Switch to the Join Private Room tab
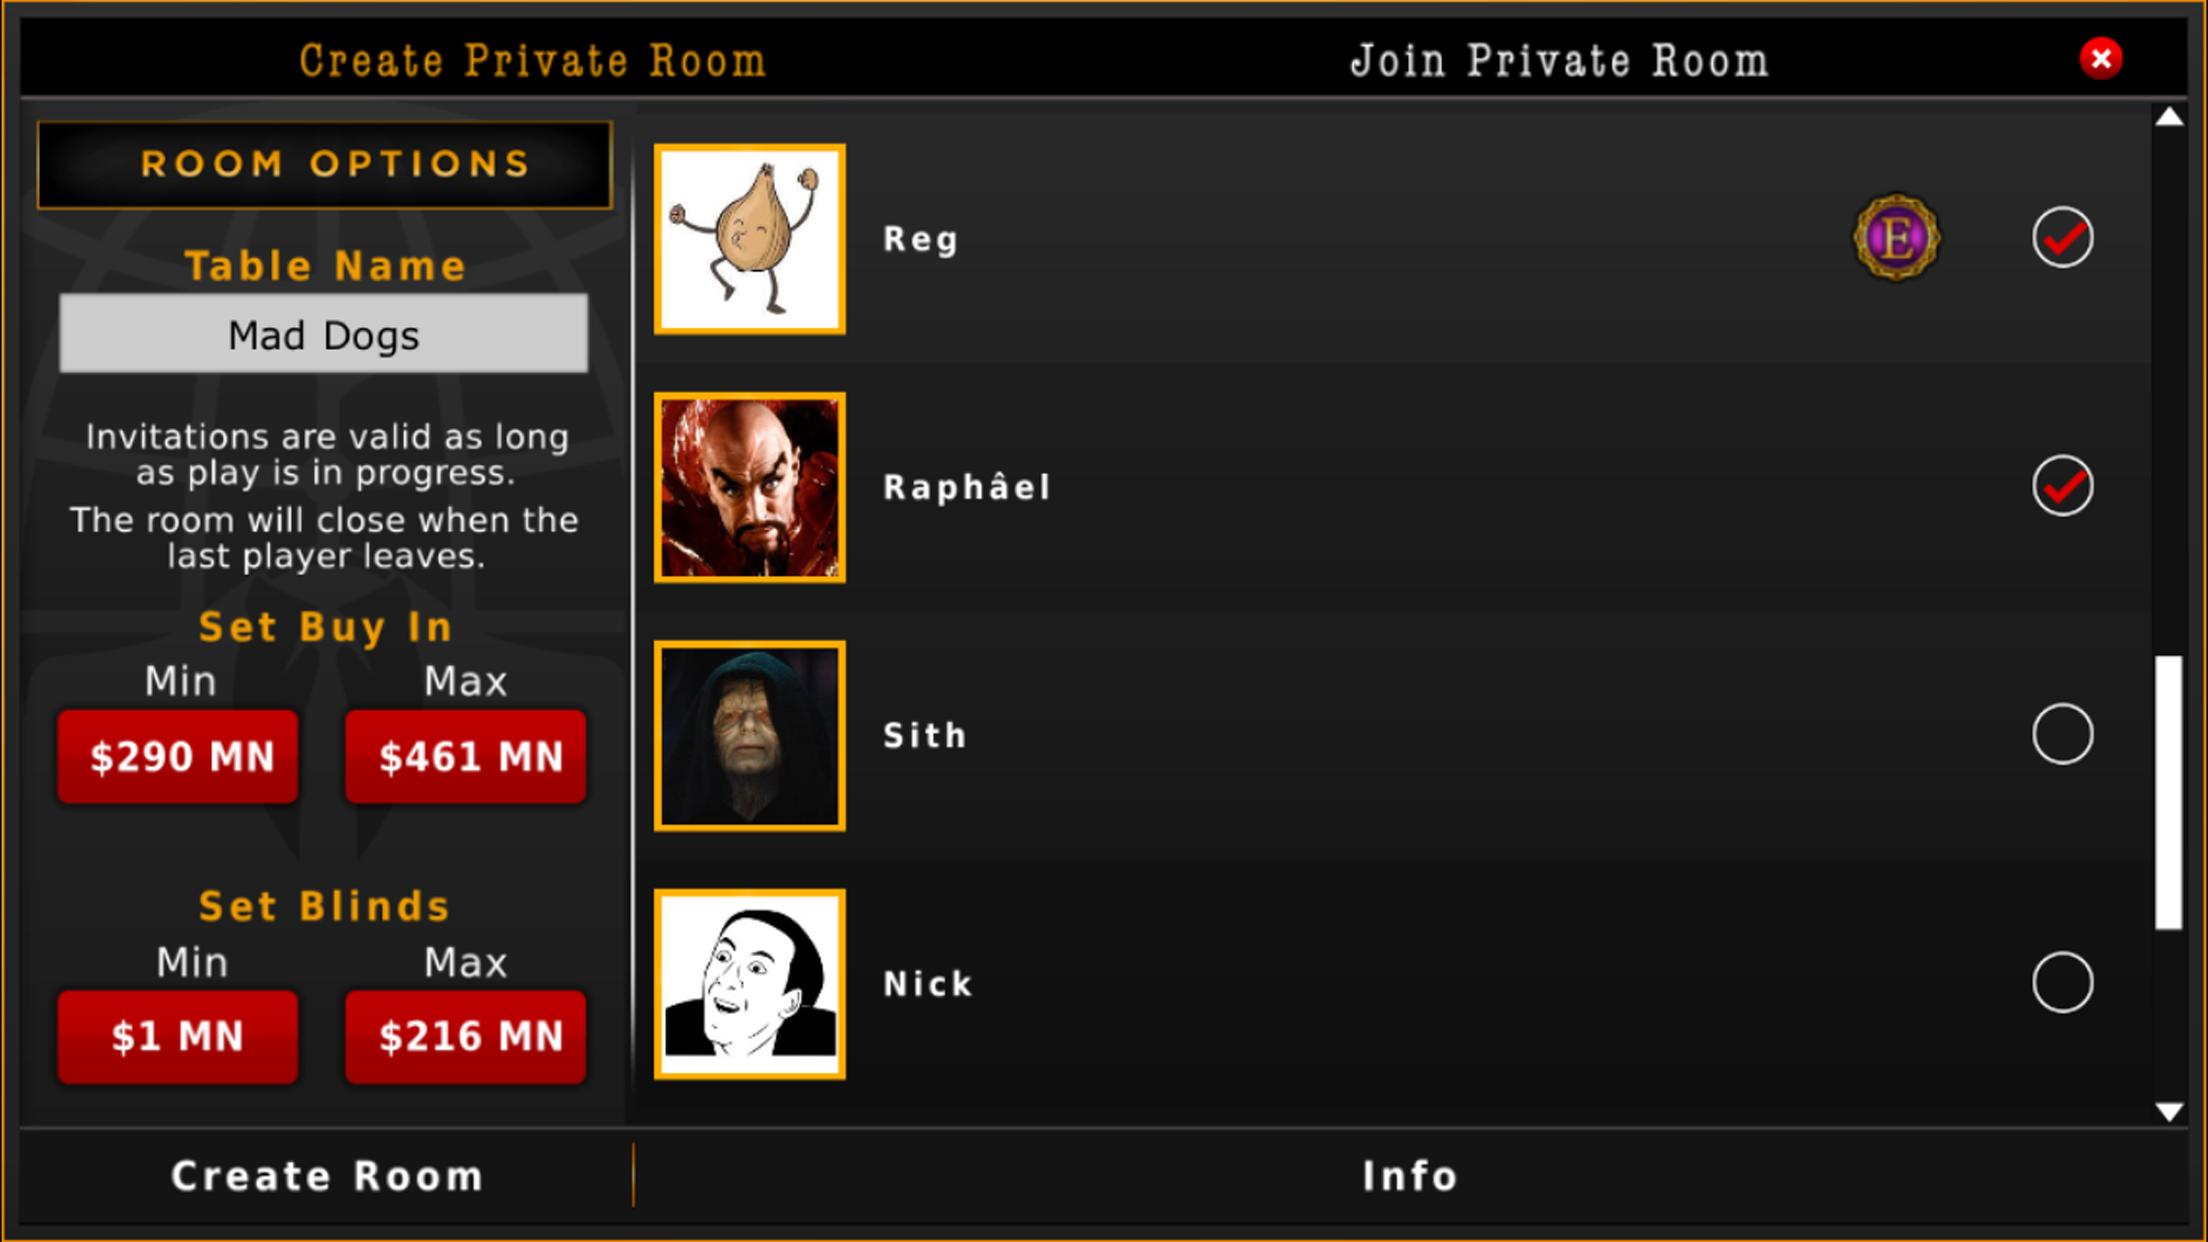 [x=1559, y=60]
